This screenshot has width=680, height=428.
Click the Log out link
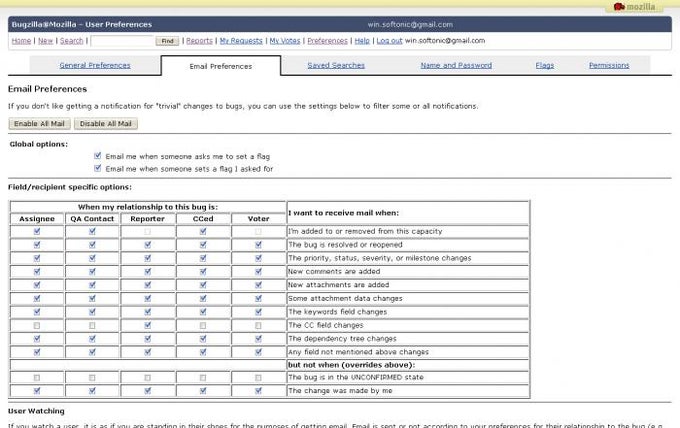pos(389,41)
